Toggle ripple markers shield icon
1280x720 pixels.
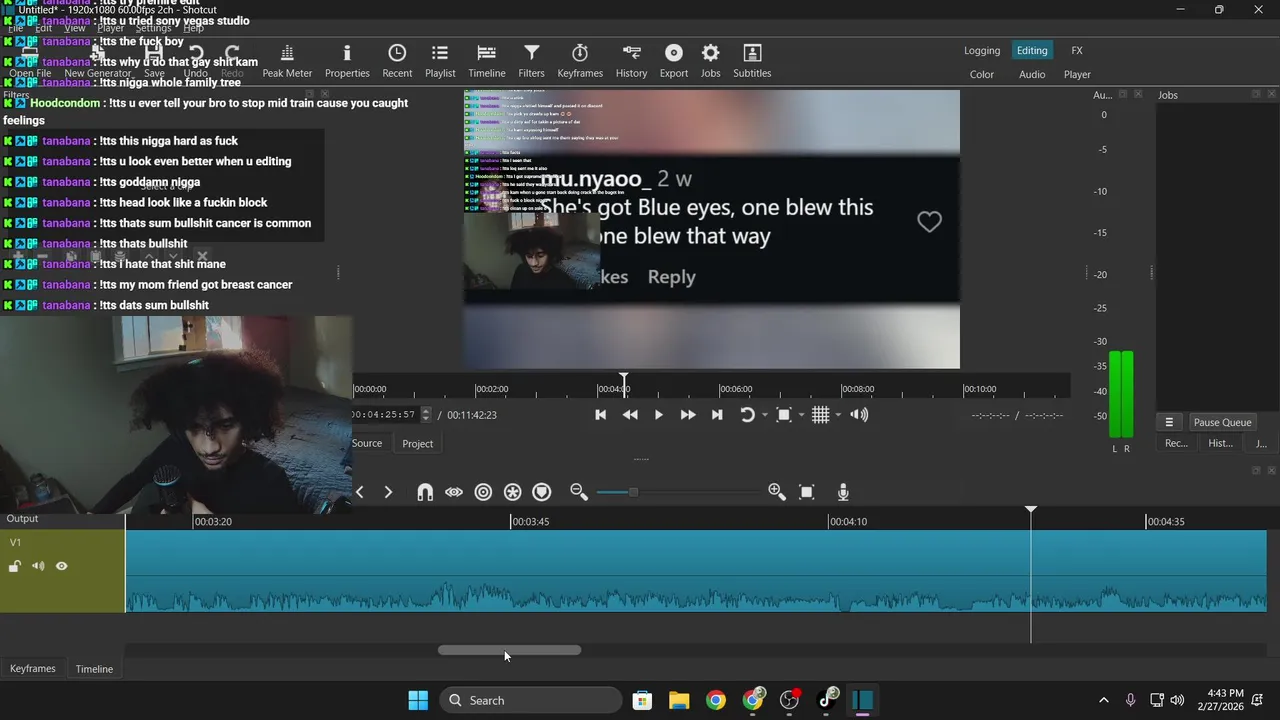click(x=541, y=492)
